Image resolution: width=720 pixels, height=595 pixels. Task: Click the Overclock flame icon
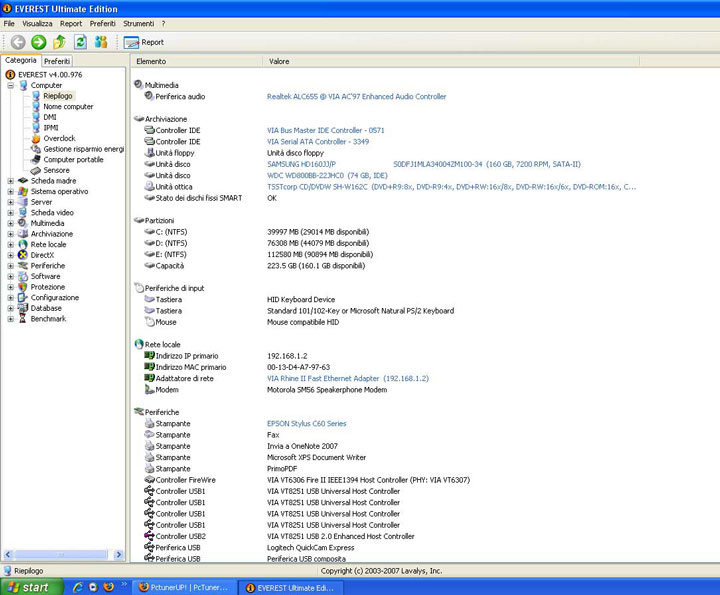pos(36,138)
